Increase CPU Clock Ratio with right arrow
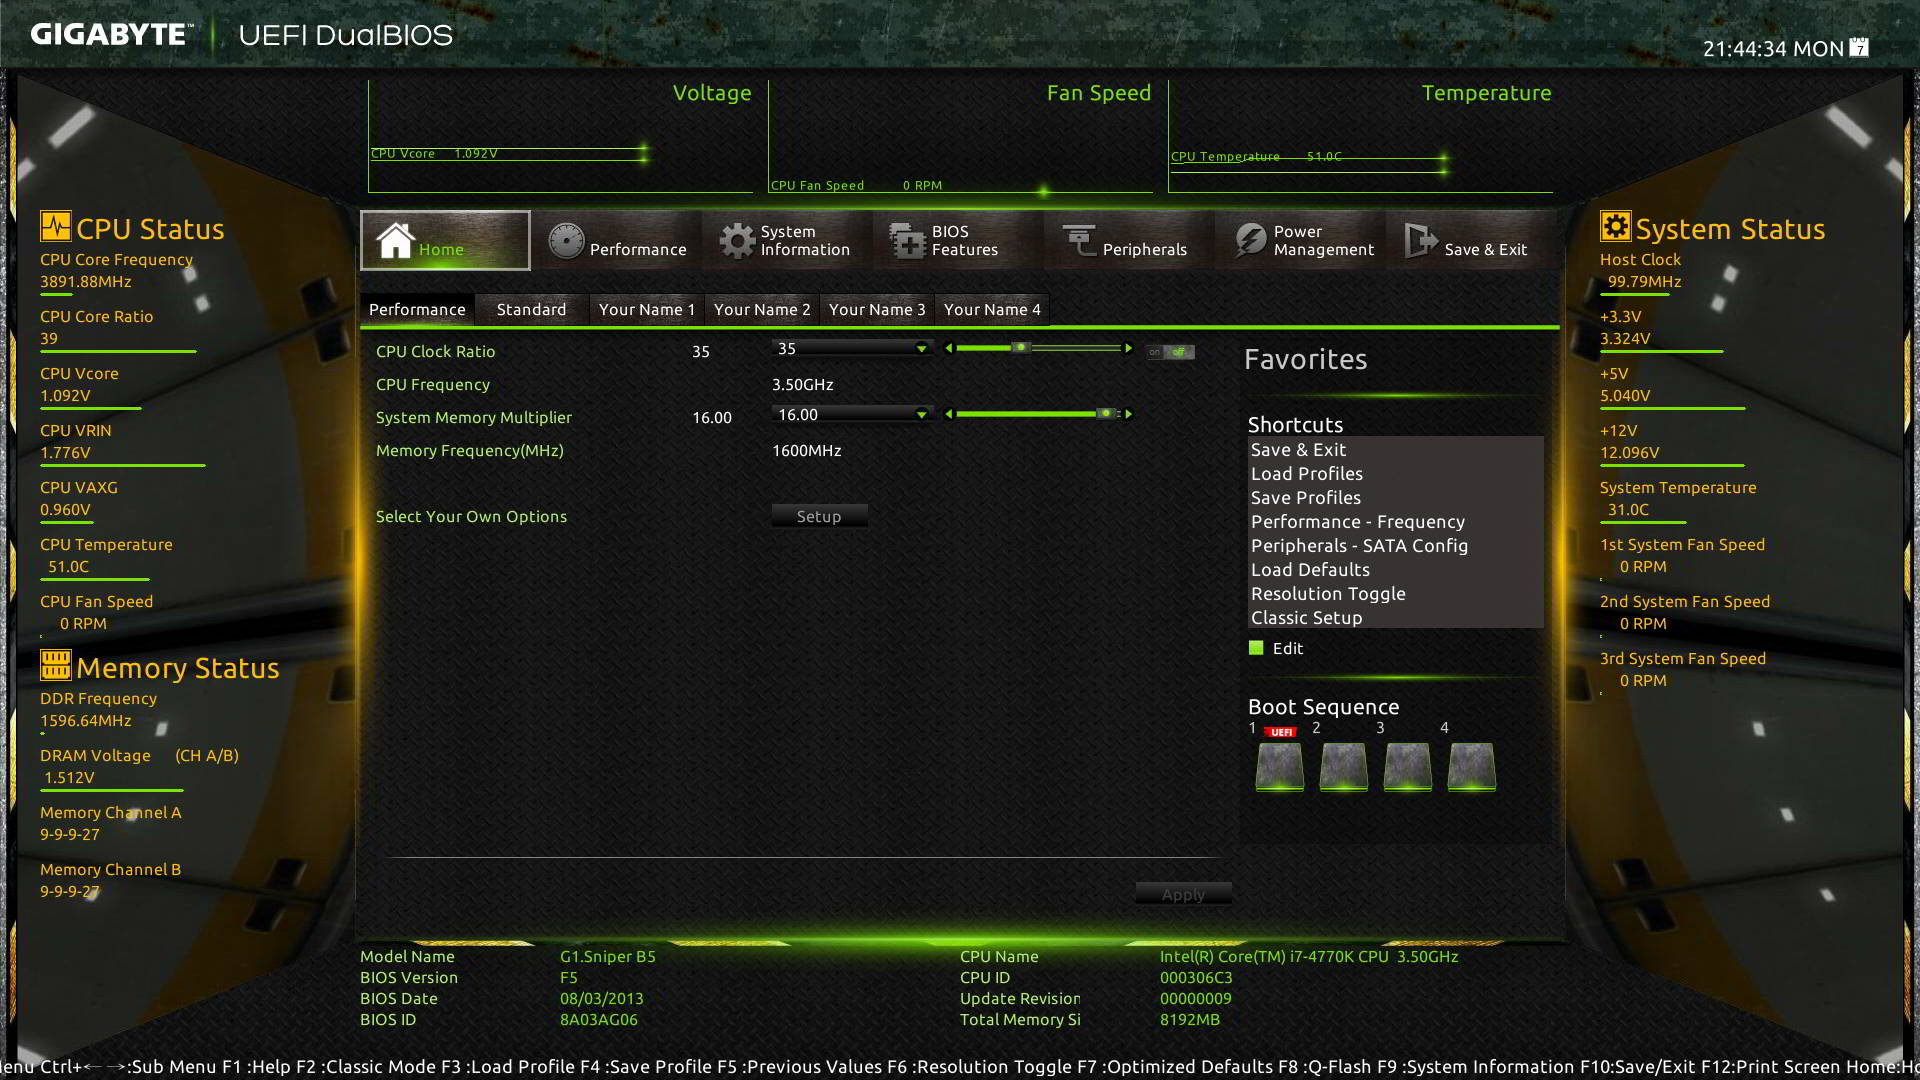The width and height of the screenshot is (1920, 1080). [1129, 348]
